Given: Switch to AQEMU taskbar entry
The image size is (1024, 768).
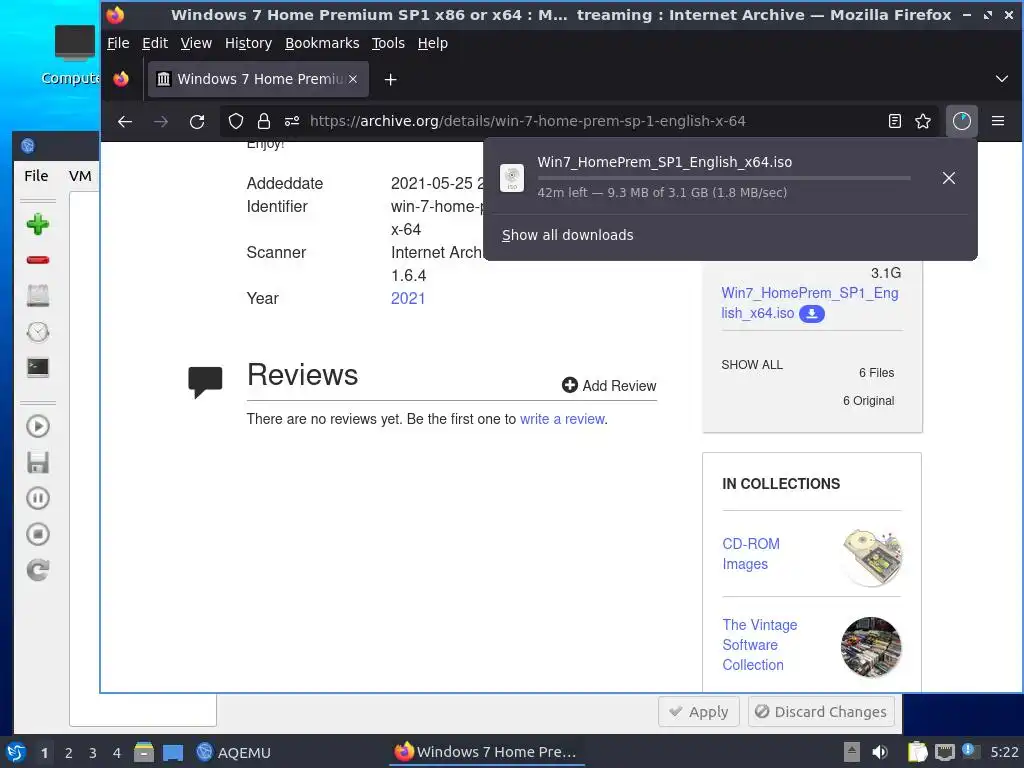Looking at the screenshot, I should [234, 752].
